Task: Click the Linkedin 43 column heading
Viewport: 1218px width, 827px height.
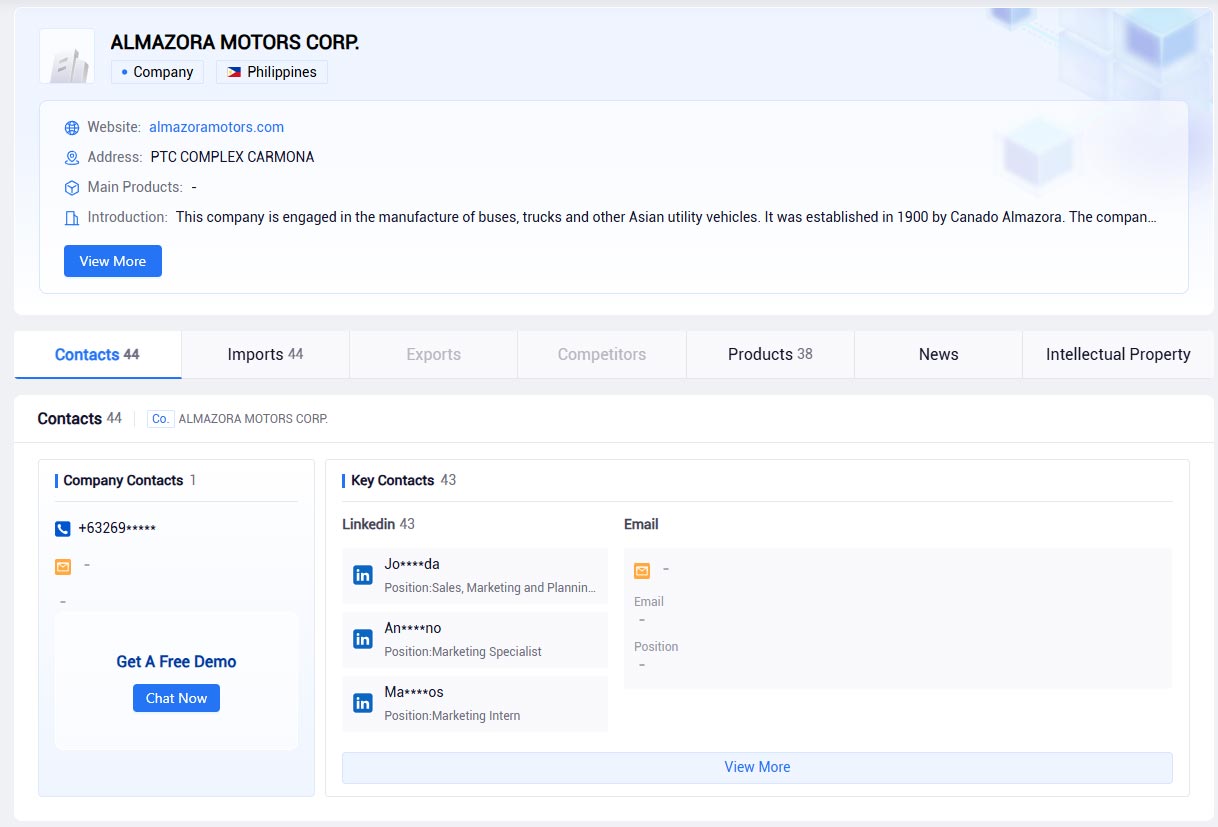Action: 378,524
